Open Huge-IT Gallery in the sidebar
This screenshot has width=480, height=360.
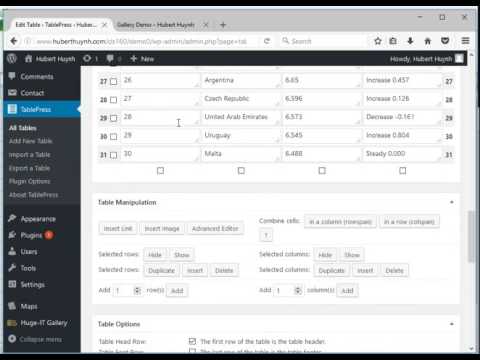click(44, 323)
